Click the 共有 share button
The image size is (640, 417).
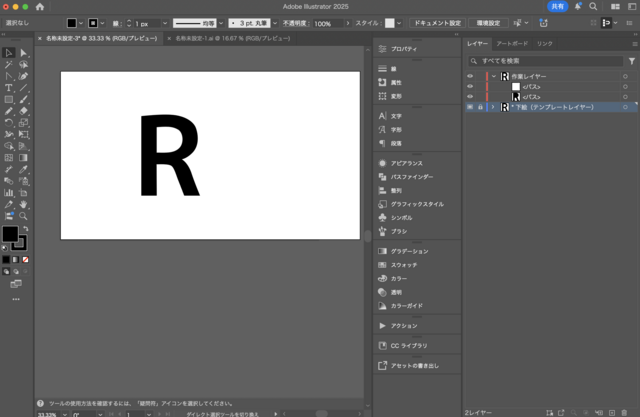tap(557, 7)
